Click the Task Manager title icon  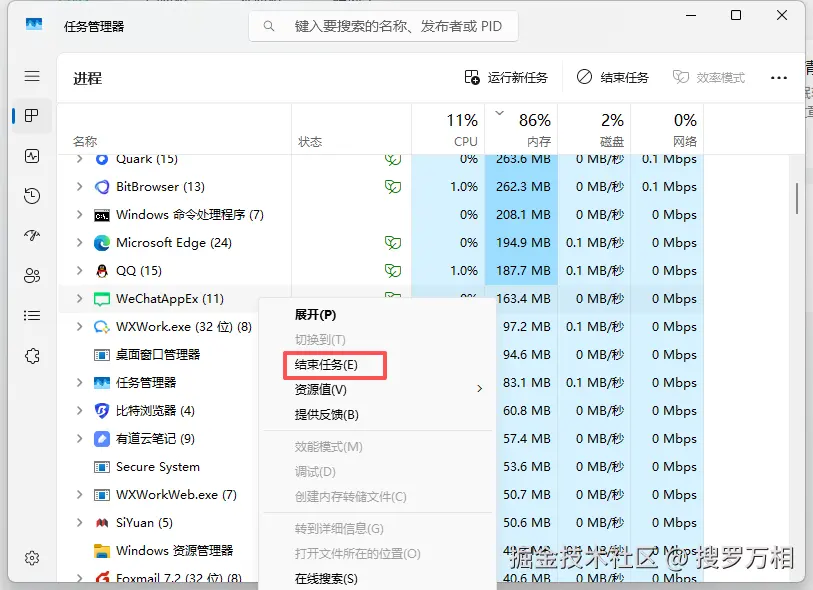coord(34,24)
